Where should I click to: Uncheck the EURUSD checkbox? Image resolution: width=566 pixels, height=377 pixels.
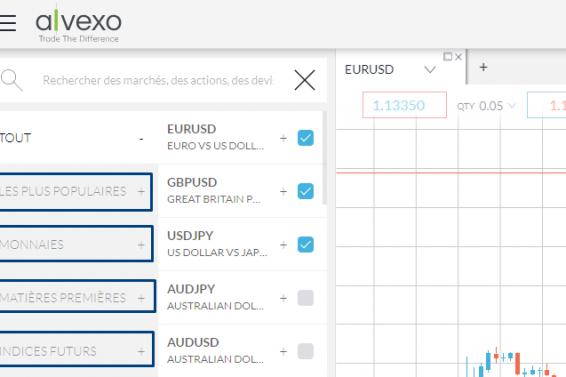click(305, 138)
